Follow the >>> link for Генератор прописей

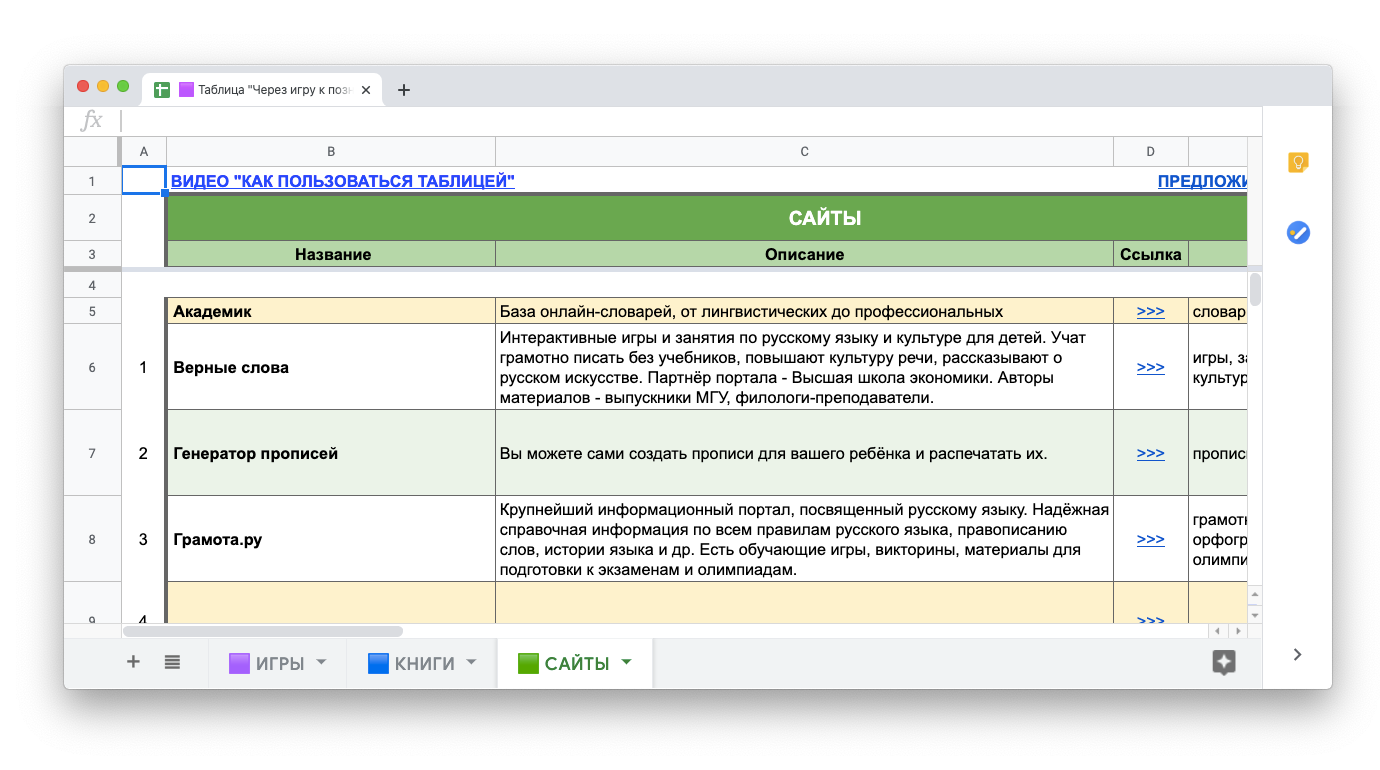1151,453
